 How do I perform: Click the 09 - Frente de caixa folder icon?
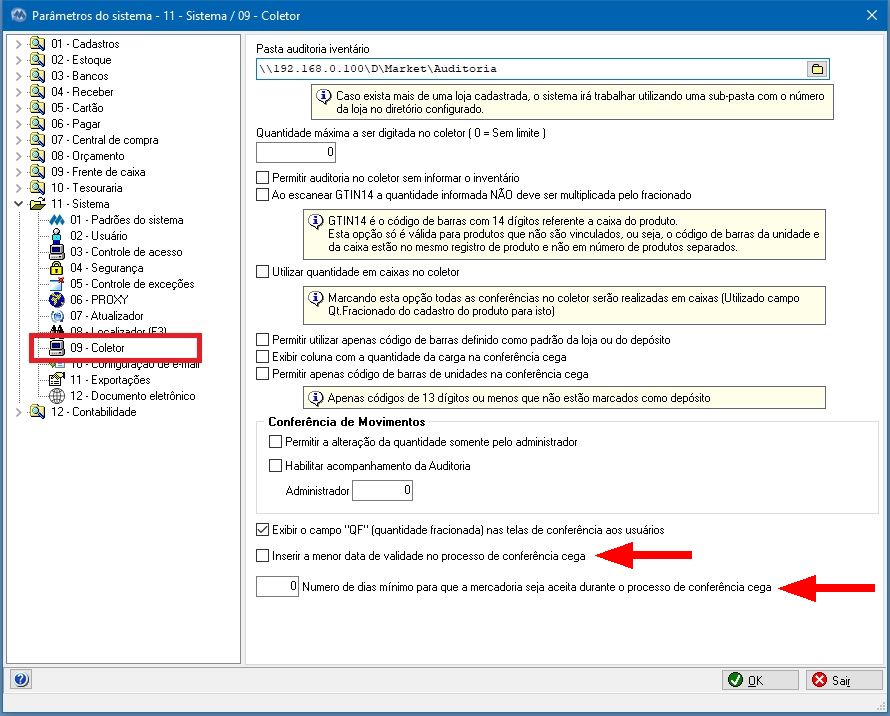[37, 171]
